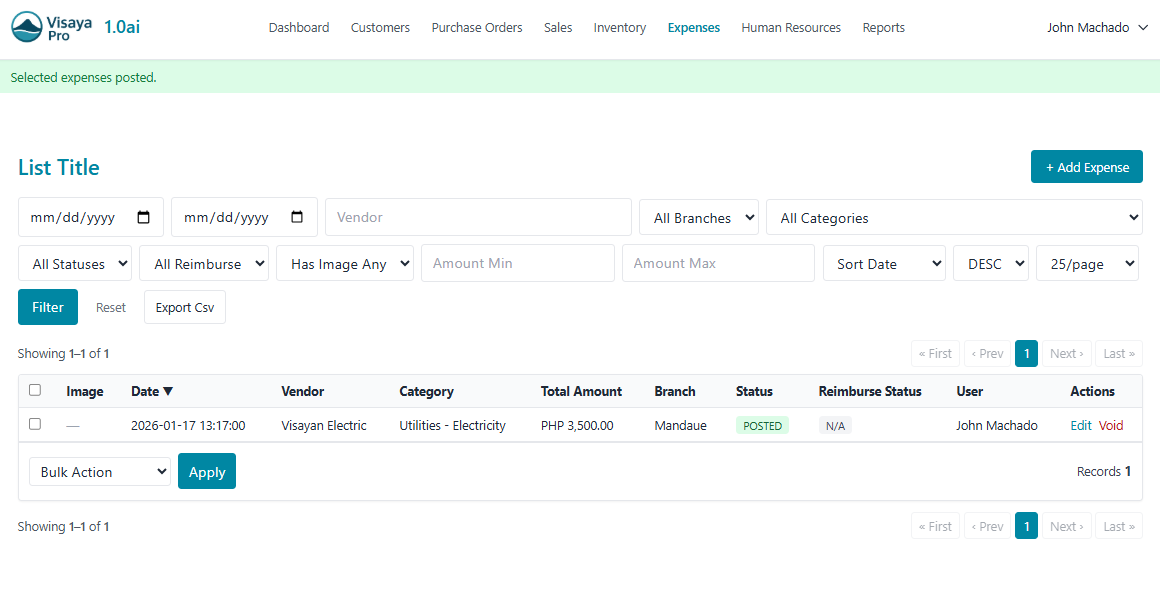
Task: Select all expenses with header checkbox
Action: [x=35, y=390]
